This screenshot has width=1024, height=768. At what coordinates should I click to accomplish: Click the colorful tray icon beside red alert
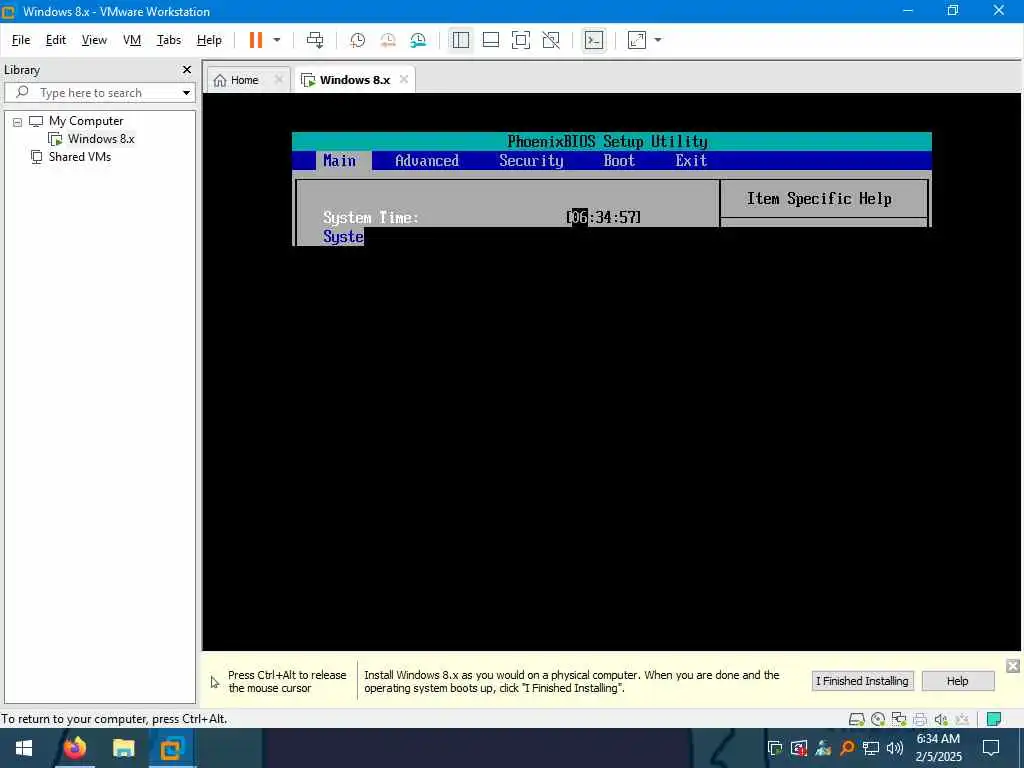coord(823,748)
